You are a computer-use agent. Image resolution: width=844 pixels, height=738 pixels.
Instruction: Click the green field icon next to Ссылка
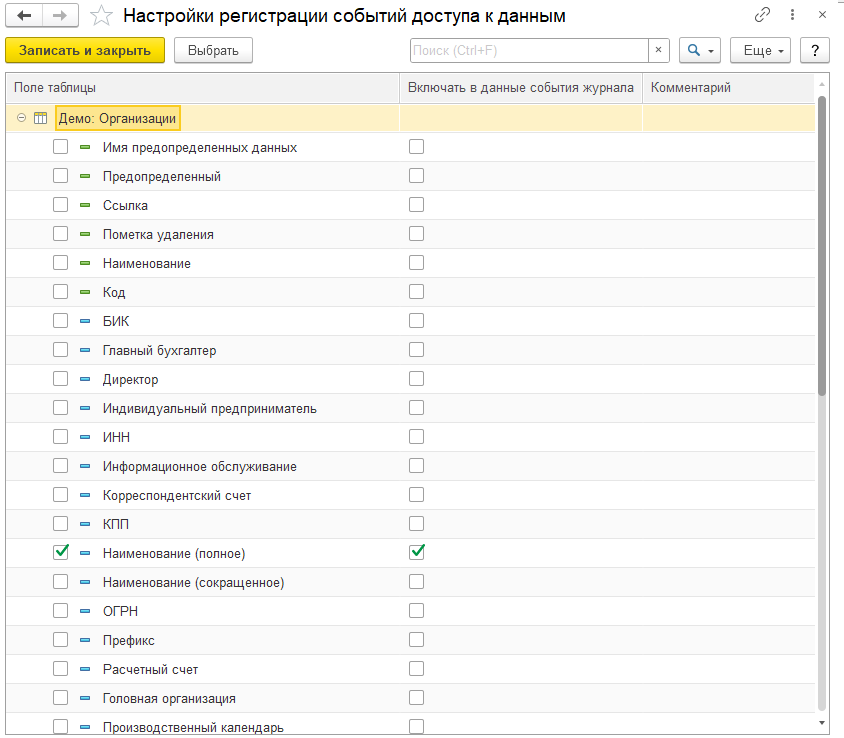coord(85,205)
